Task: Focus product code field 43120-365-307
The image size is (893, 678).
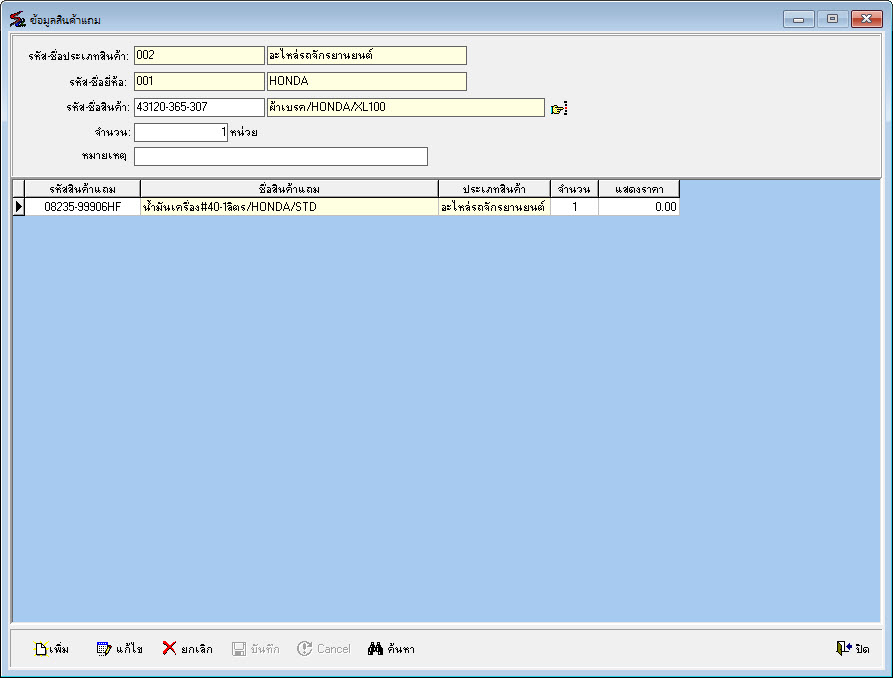Action: coord(199,107)
